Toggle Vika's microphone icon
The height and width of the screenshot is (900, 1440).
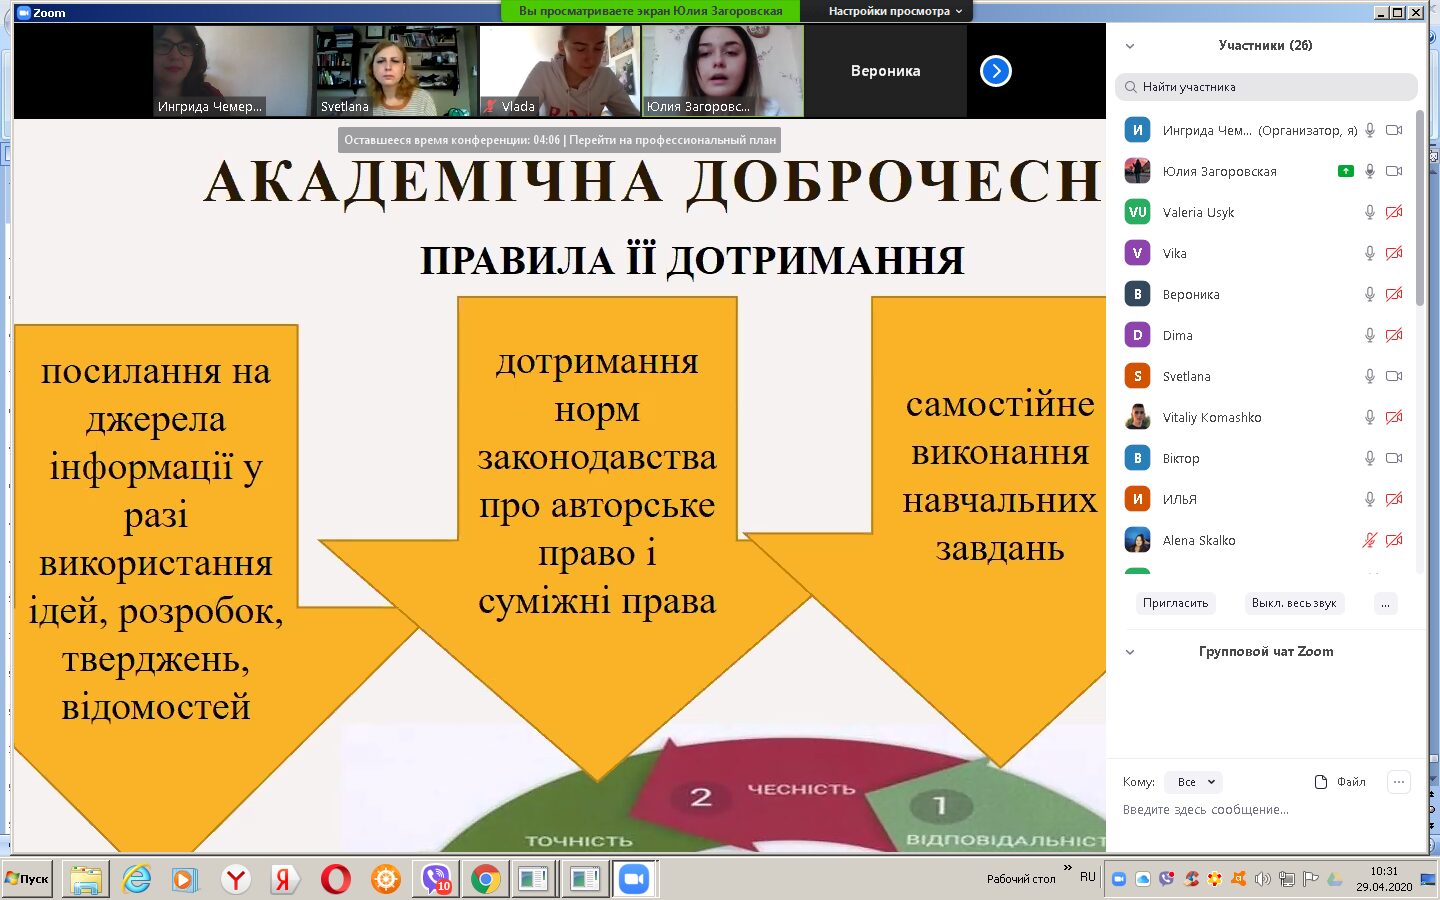1370,253
